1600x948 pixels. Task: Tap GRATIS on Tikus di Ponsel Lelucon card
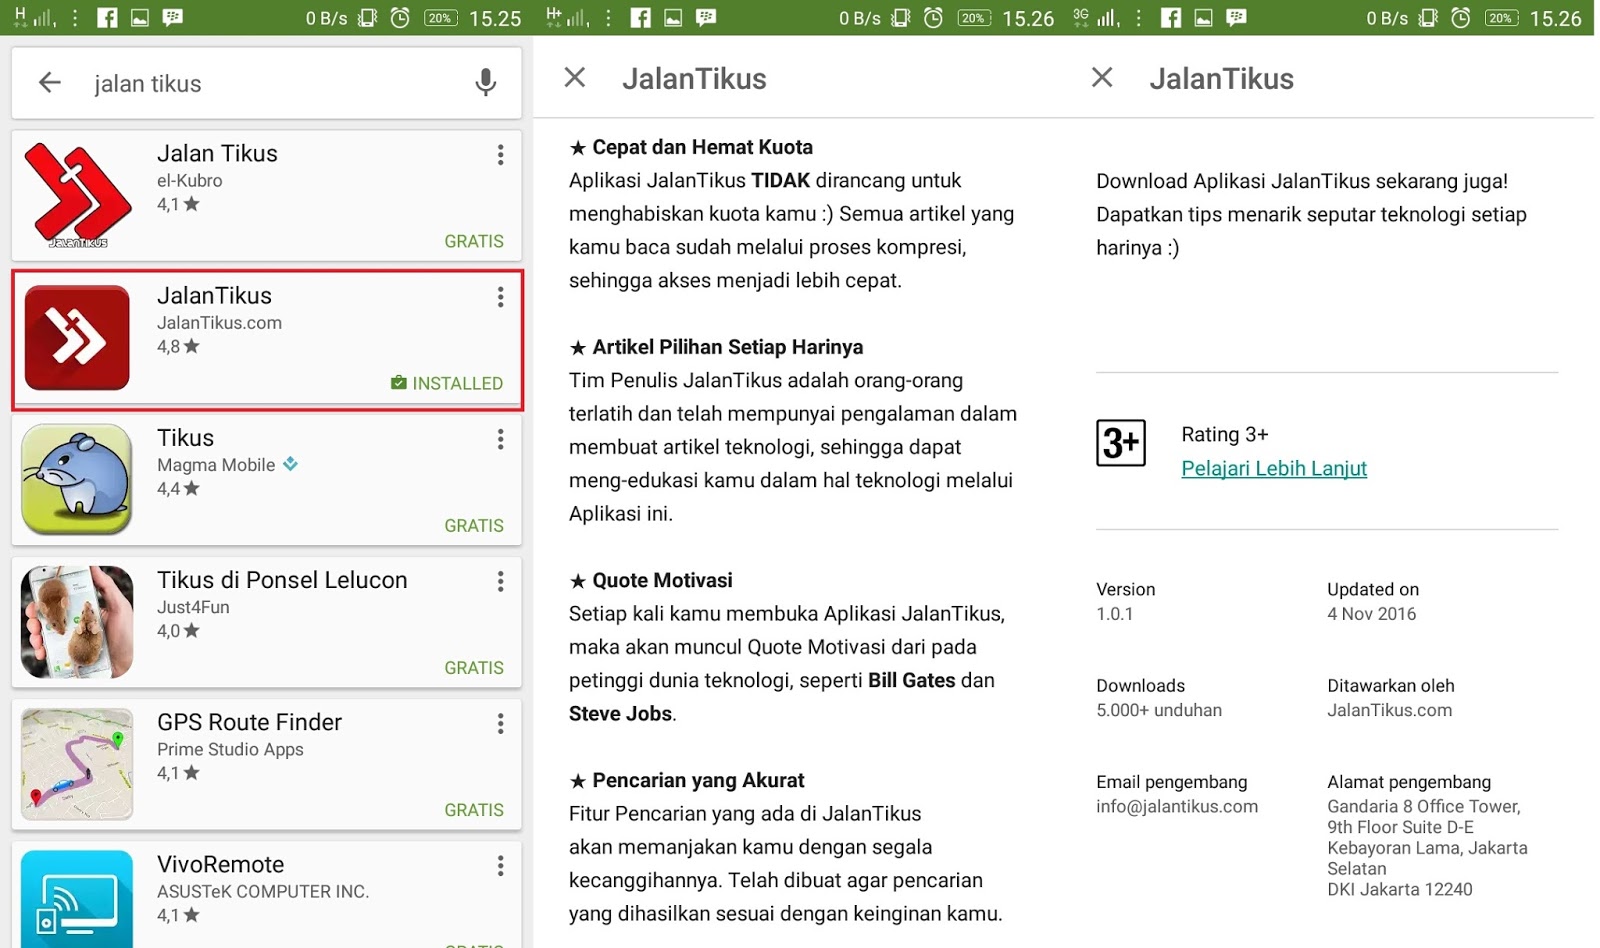click(x=474, y=667)
